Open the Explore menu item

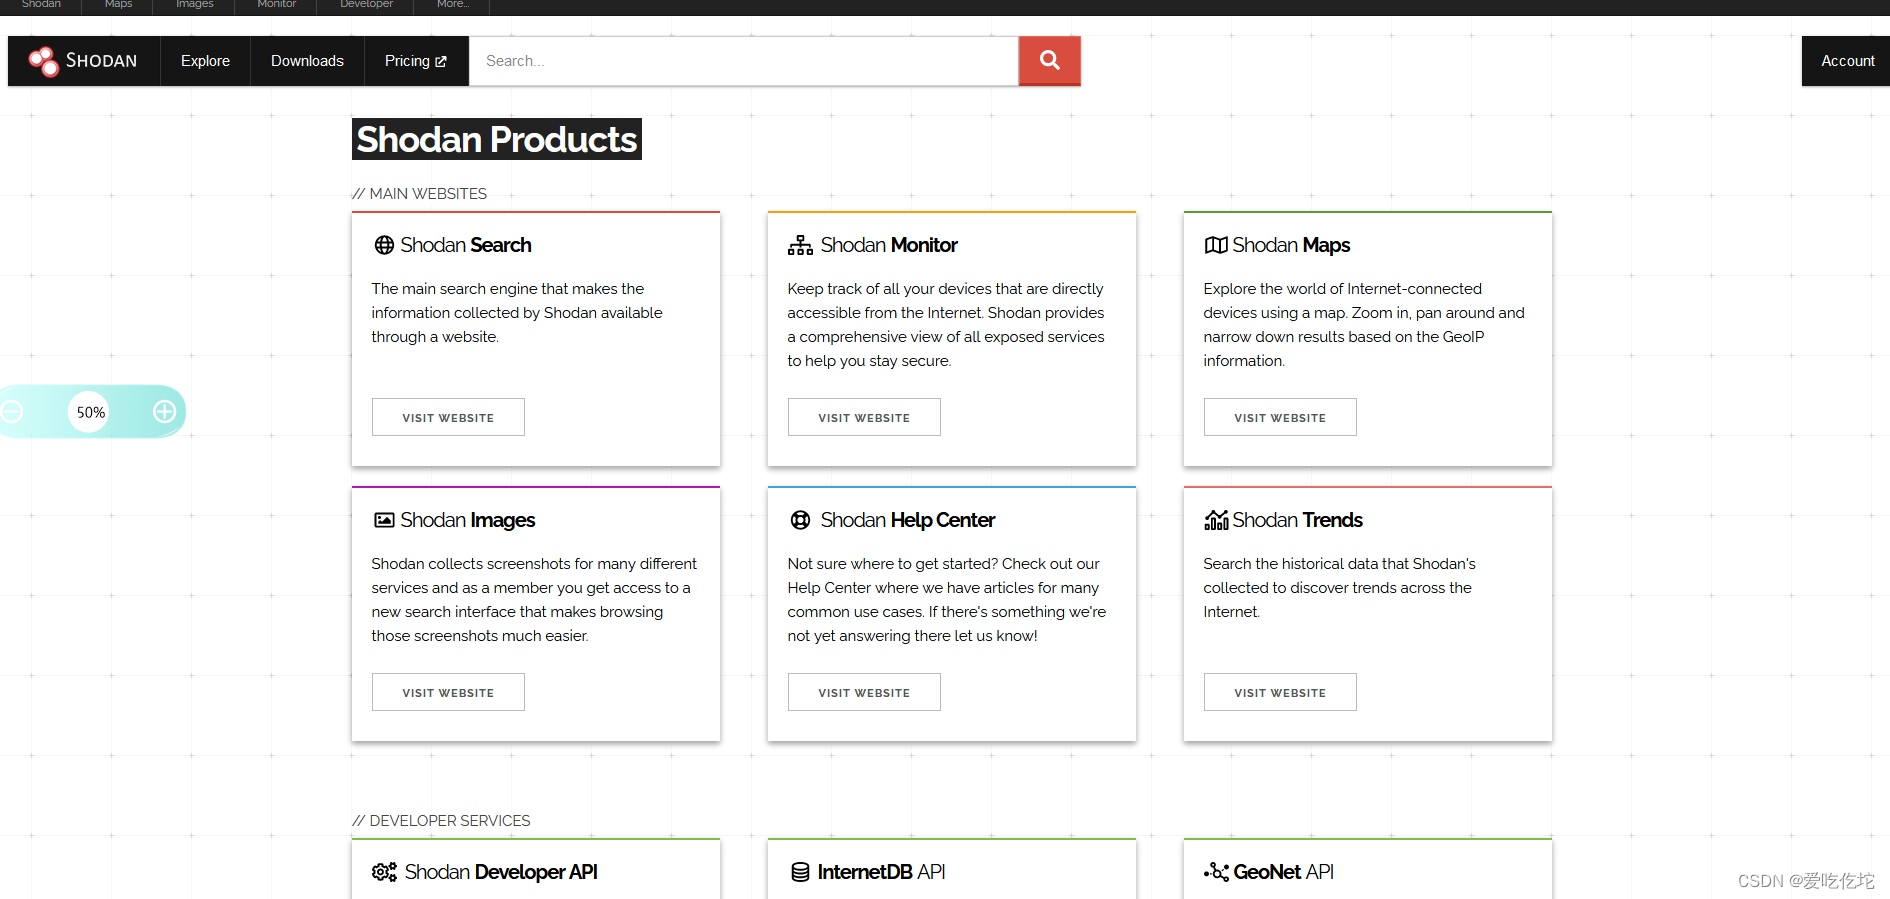pyautogui.click(x=205, y=61)
